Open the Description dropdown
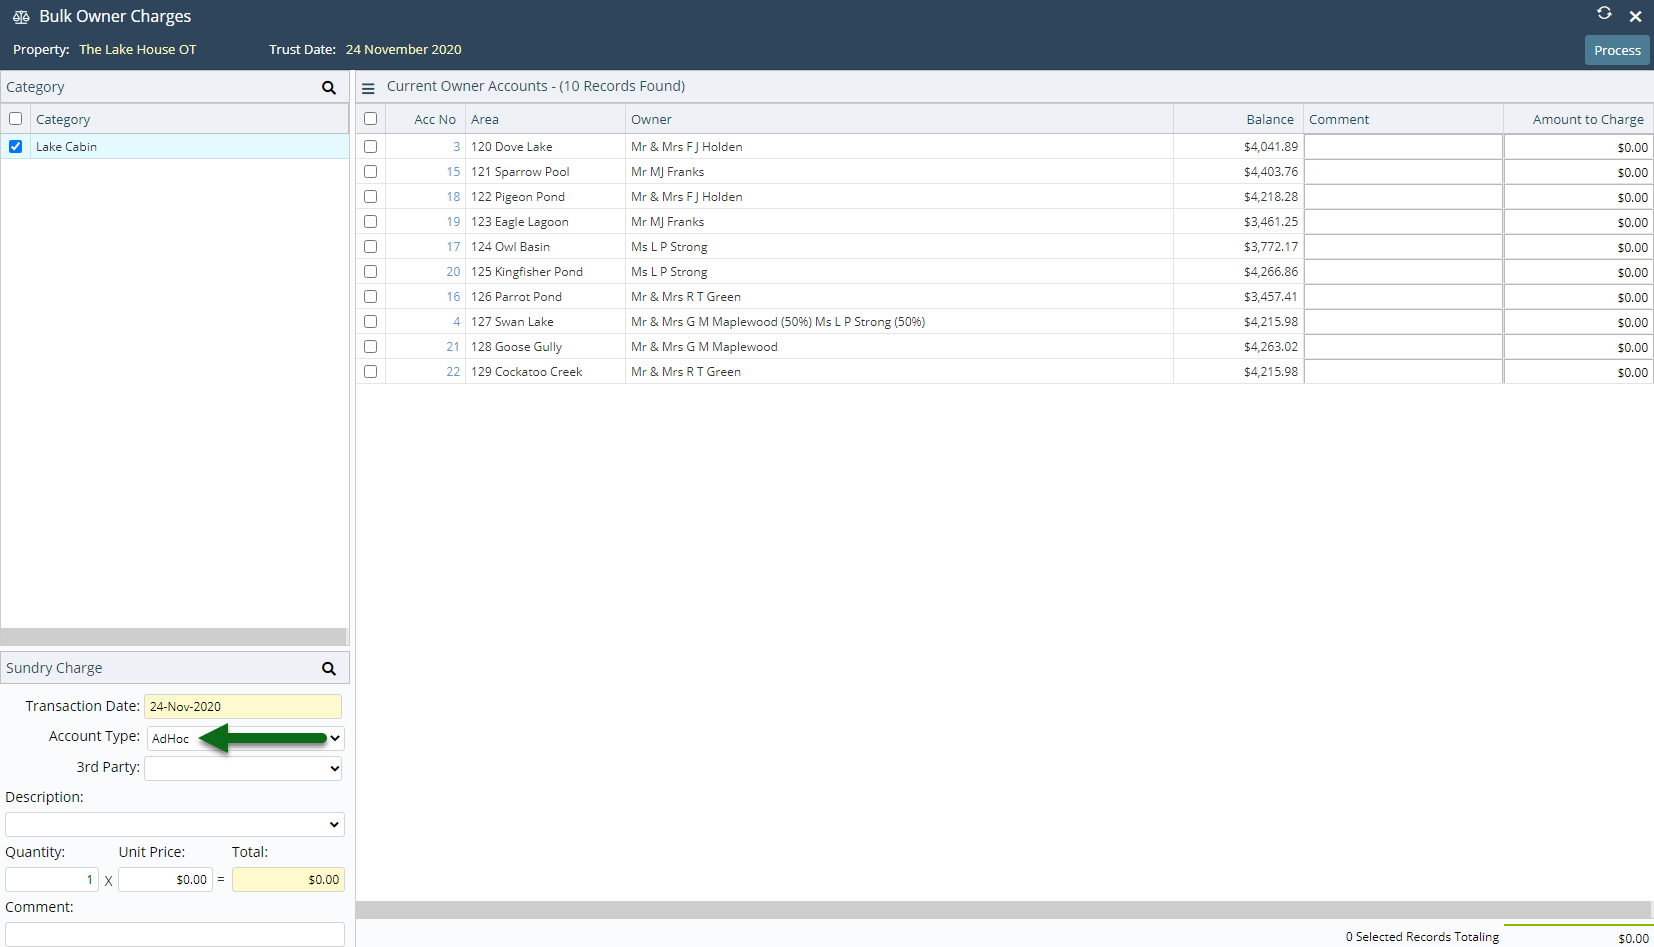 click(175, 824)
